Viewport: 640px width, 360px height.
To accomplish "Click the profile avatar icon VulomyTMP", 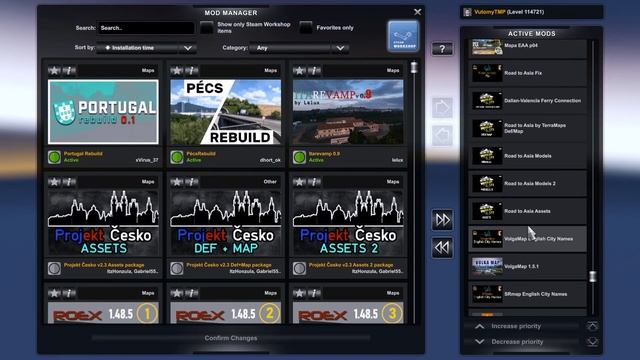I will 467,12.
